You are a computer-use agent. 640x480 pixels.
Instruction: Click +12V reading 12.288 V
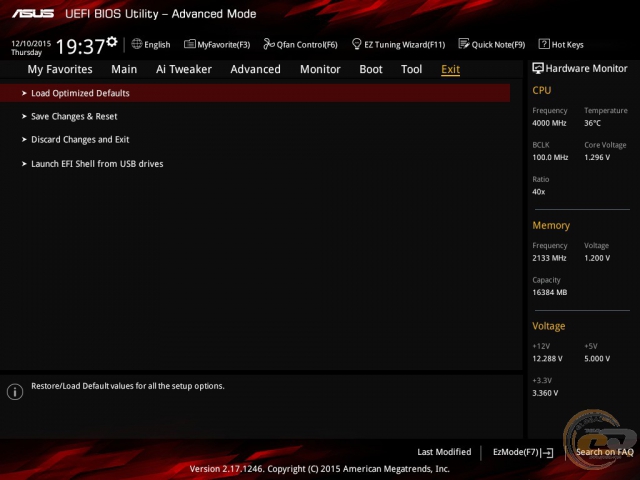547,358
